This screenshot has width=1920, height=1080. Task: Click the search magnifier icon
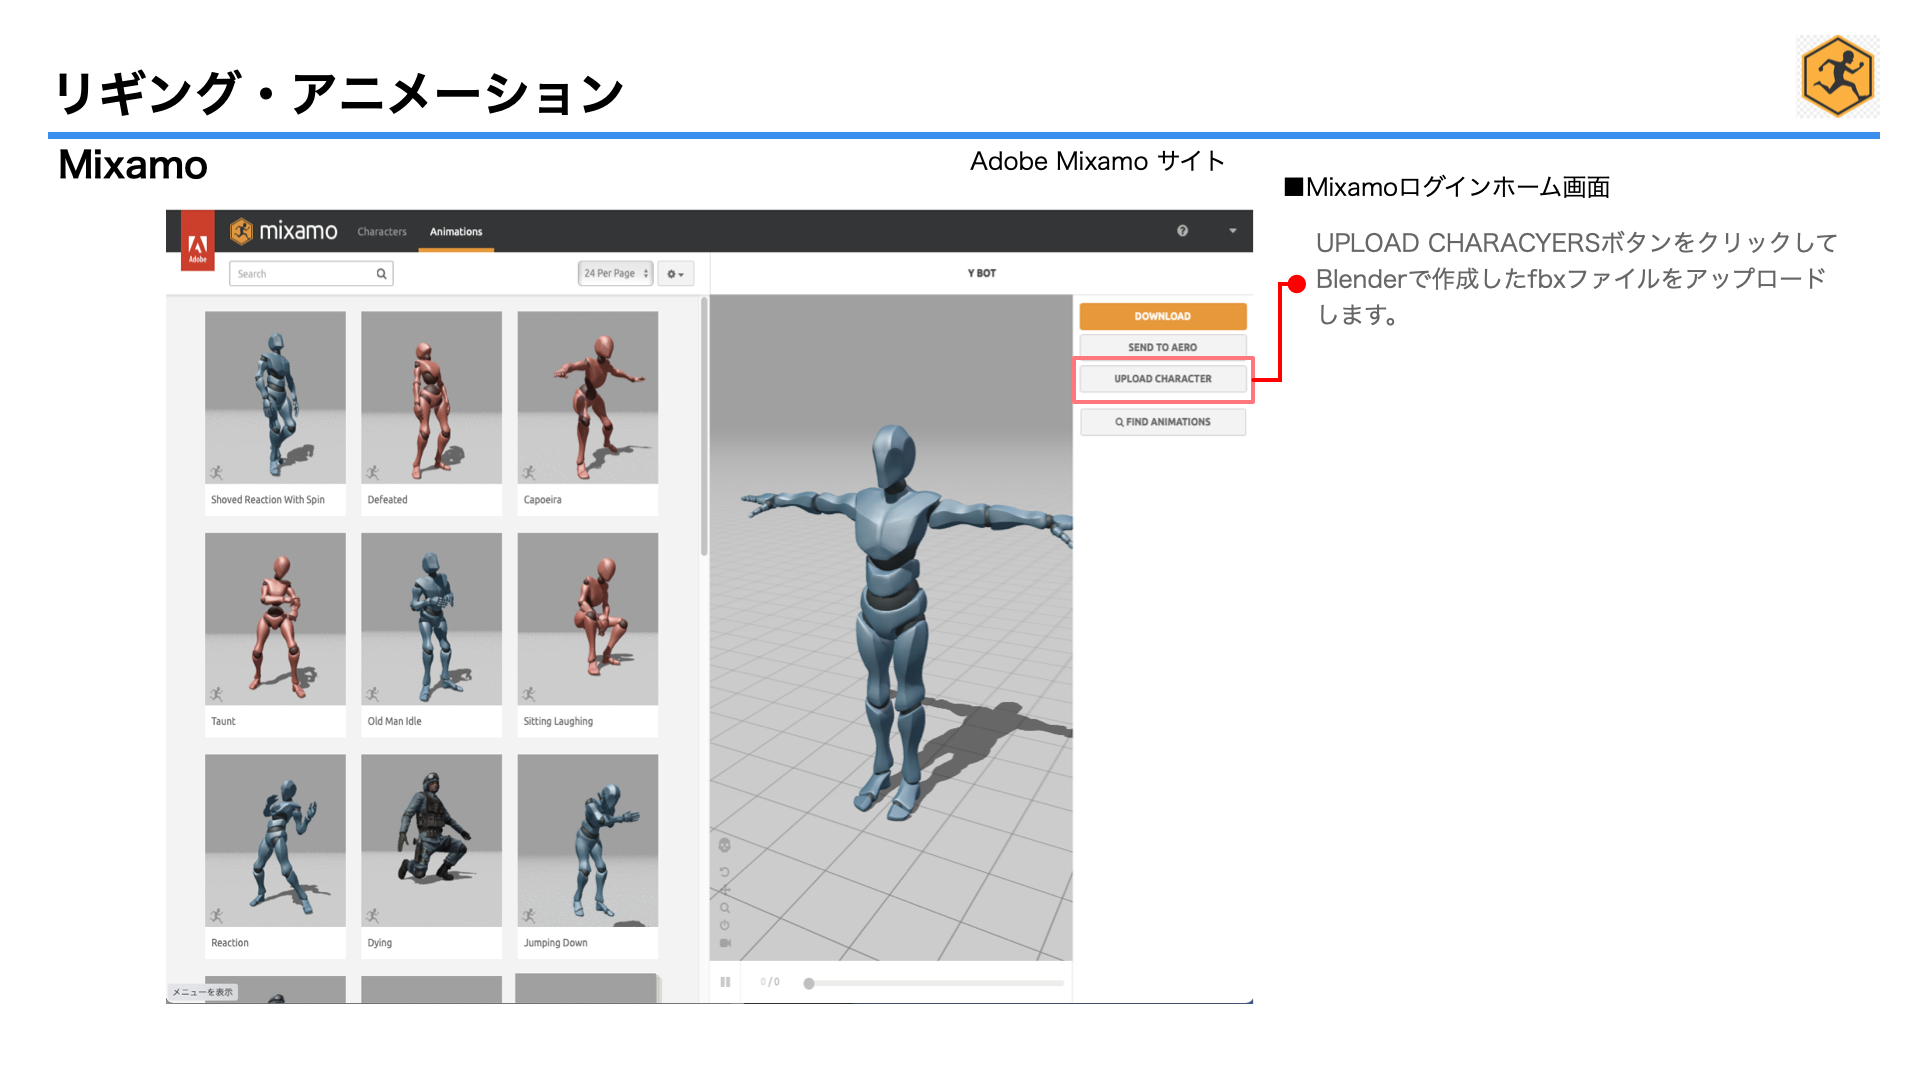(x=381, y=274)
